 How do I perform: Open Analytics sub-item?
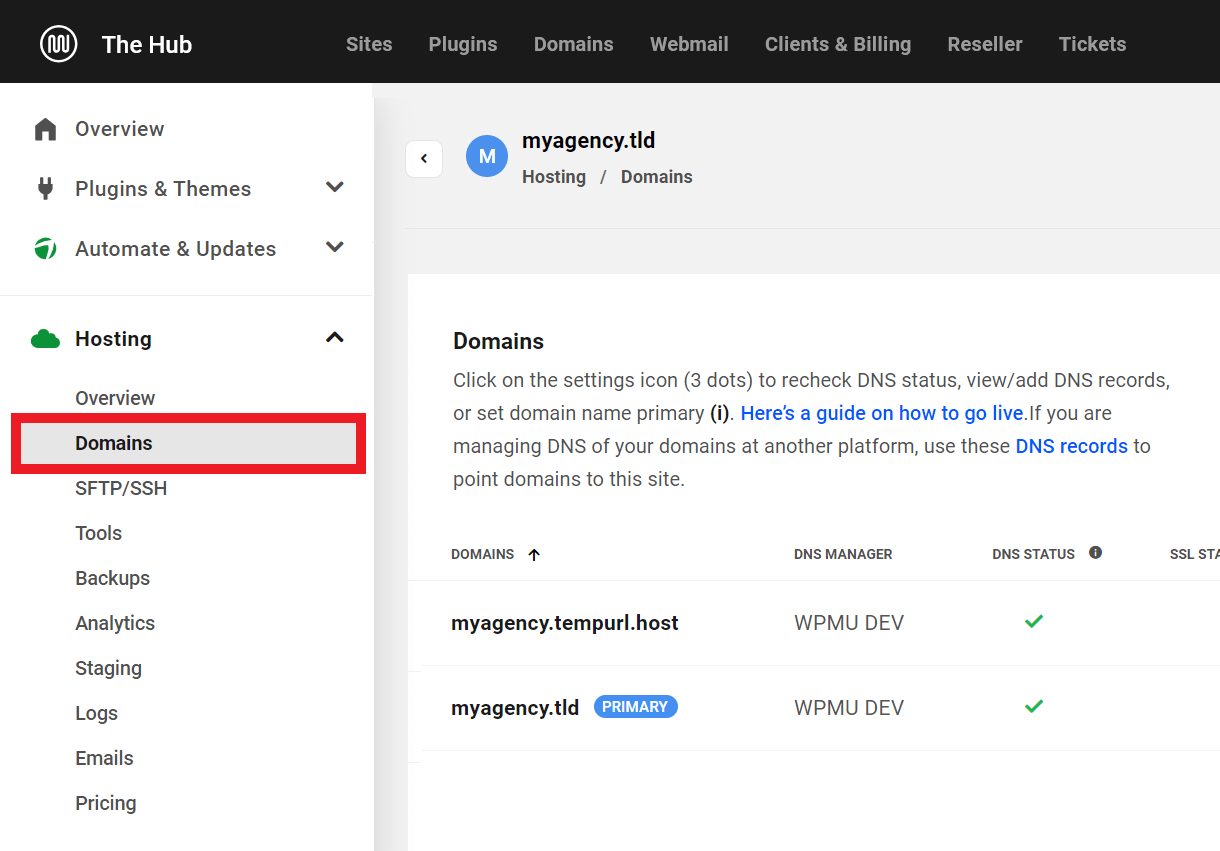coord(115,623)
